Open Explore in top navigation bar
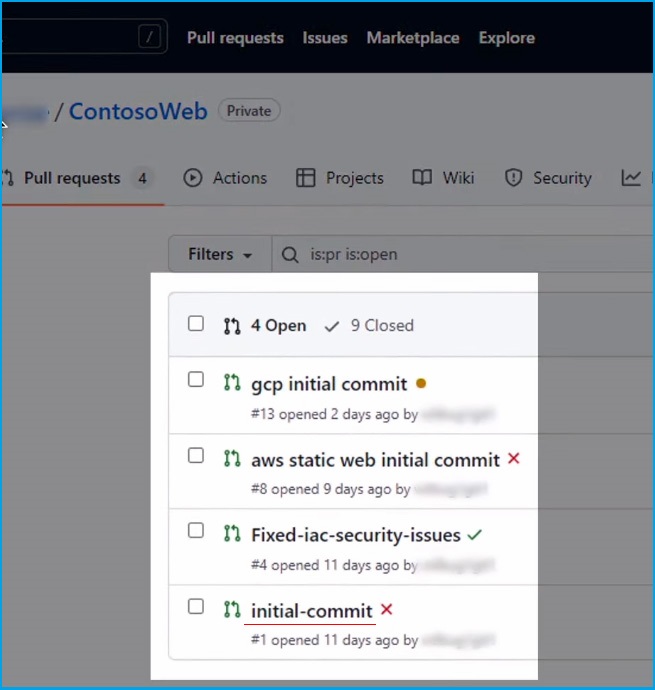This screenshot has height=690, width=655. click(507, 38)
